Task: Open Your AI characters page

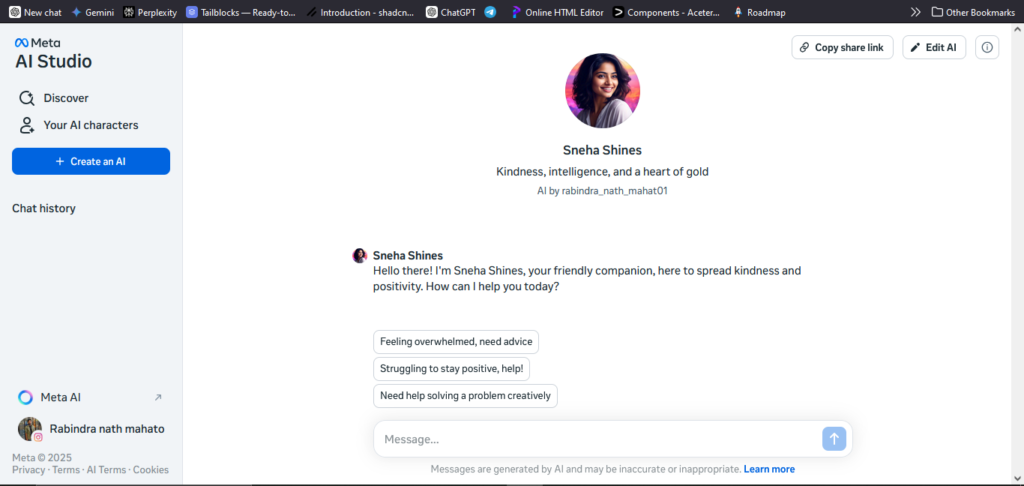Action: (x=78, y=125)
